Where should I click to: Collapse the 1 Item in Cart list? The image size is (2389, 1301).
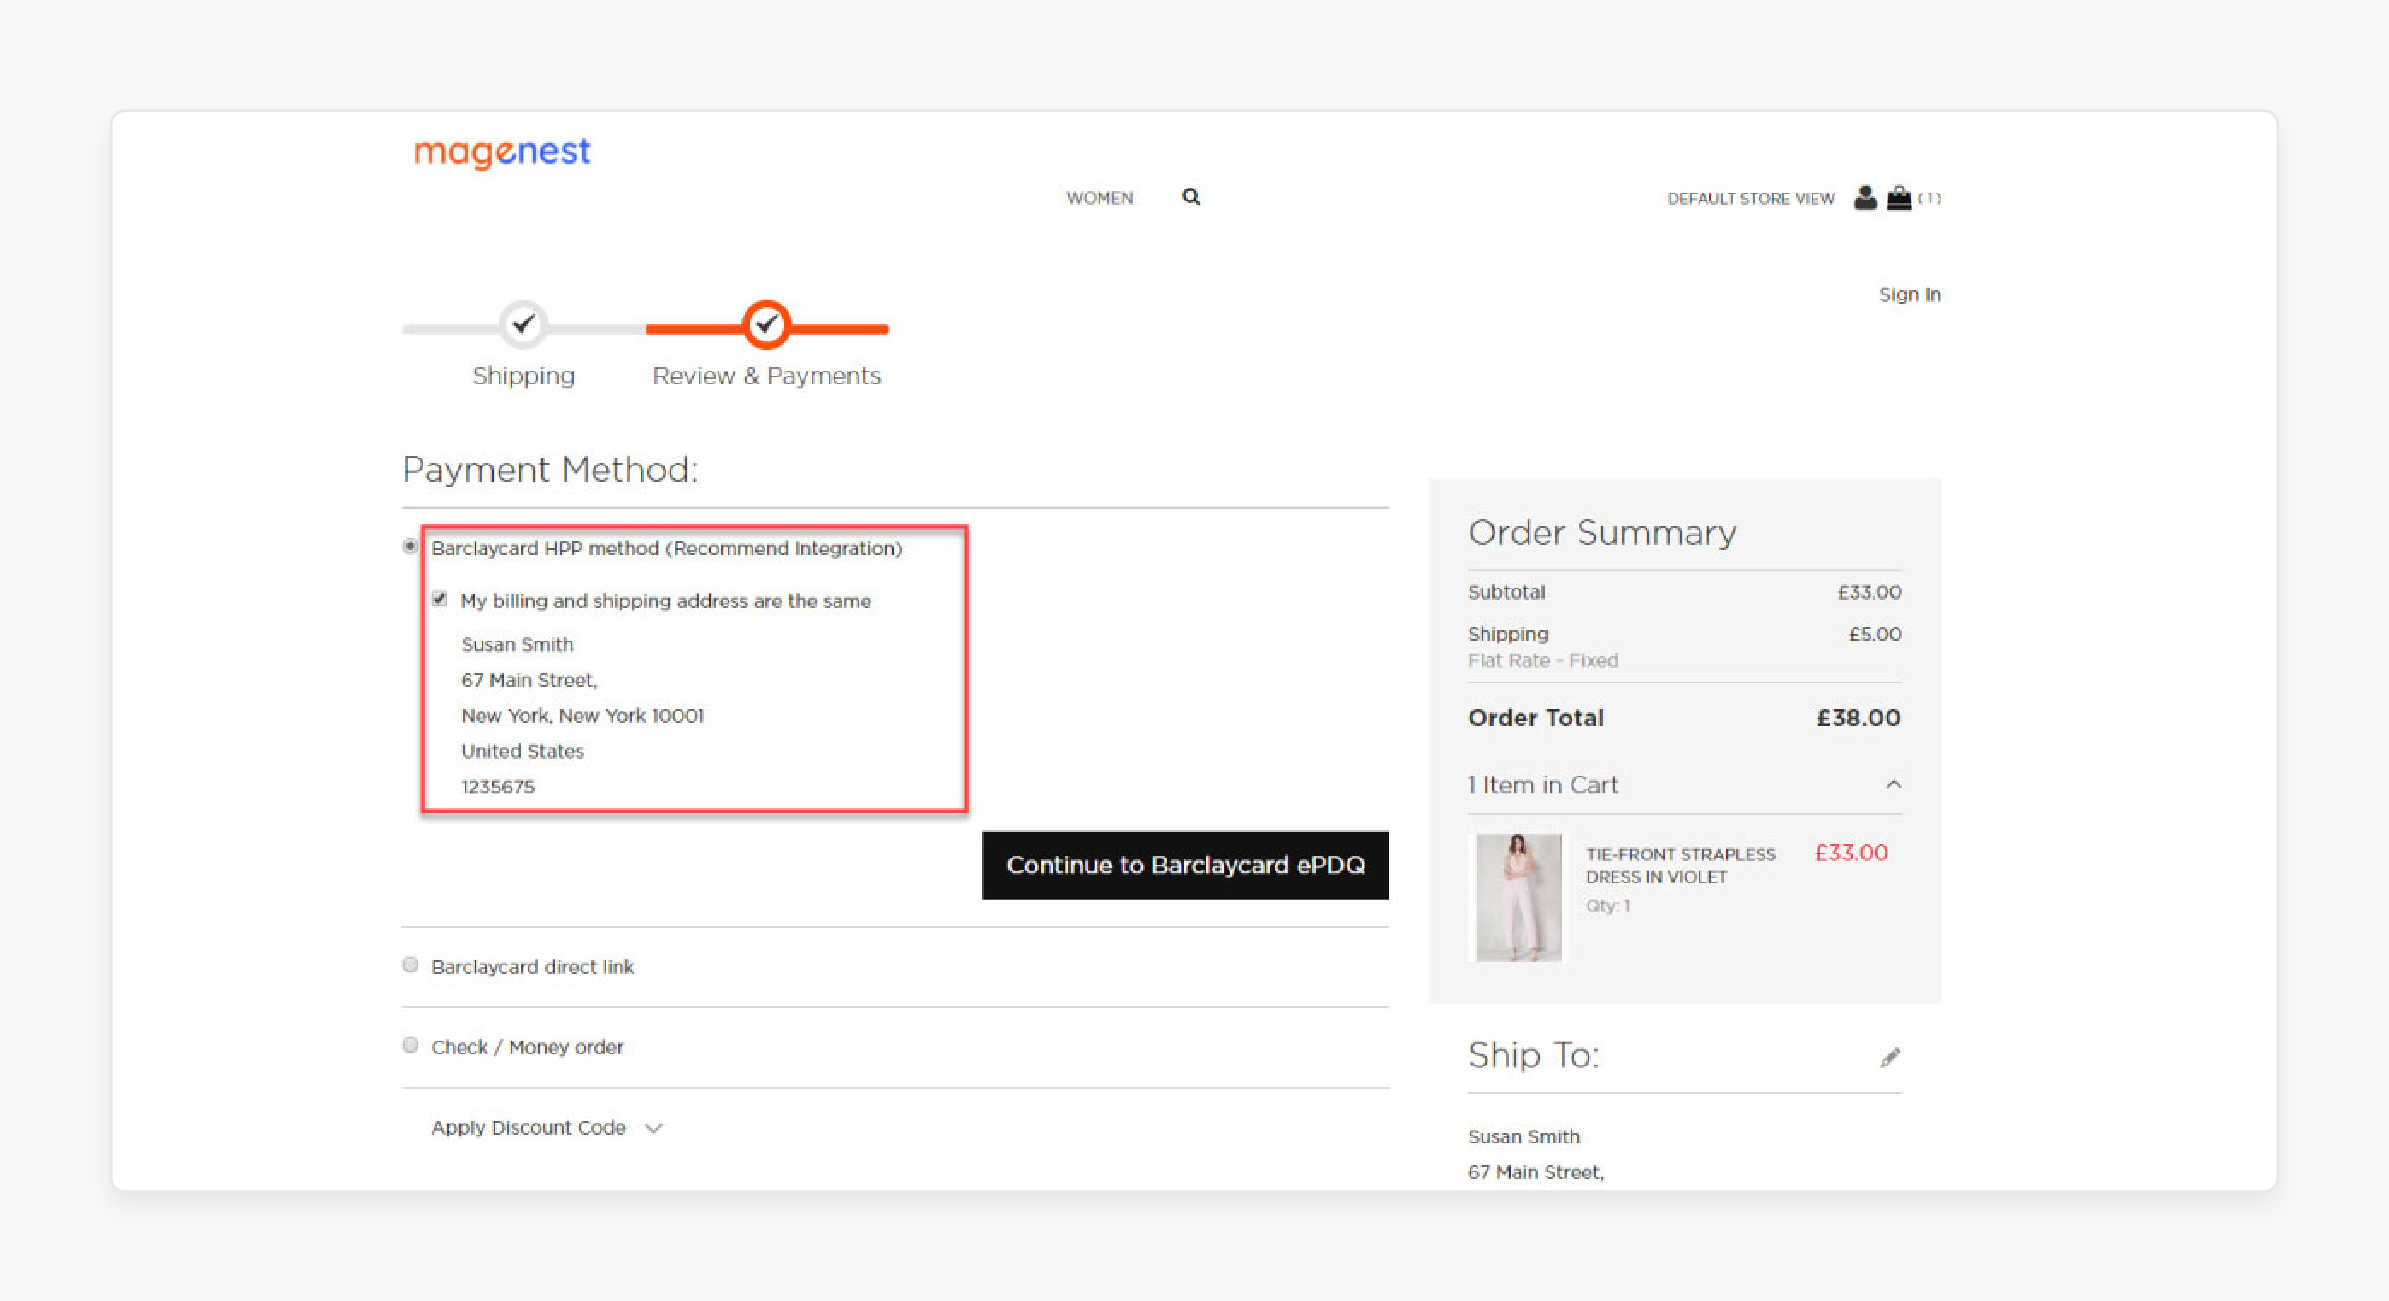1893,785
